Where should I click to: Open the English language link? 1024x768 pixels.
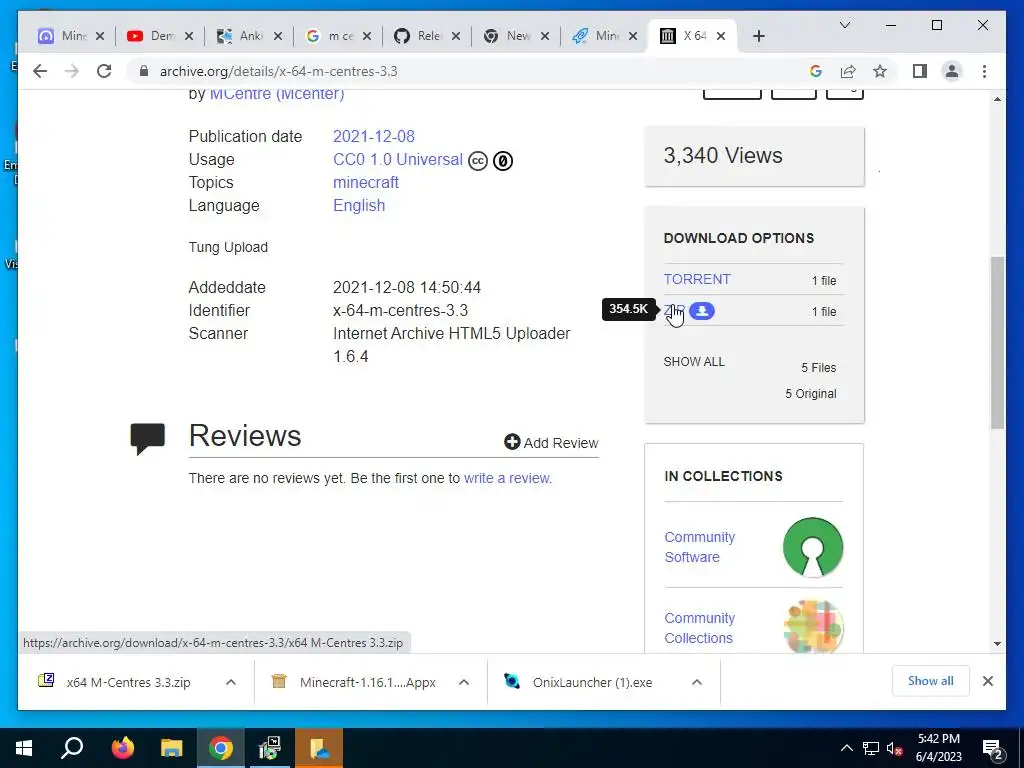(x=359, y=205)
